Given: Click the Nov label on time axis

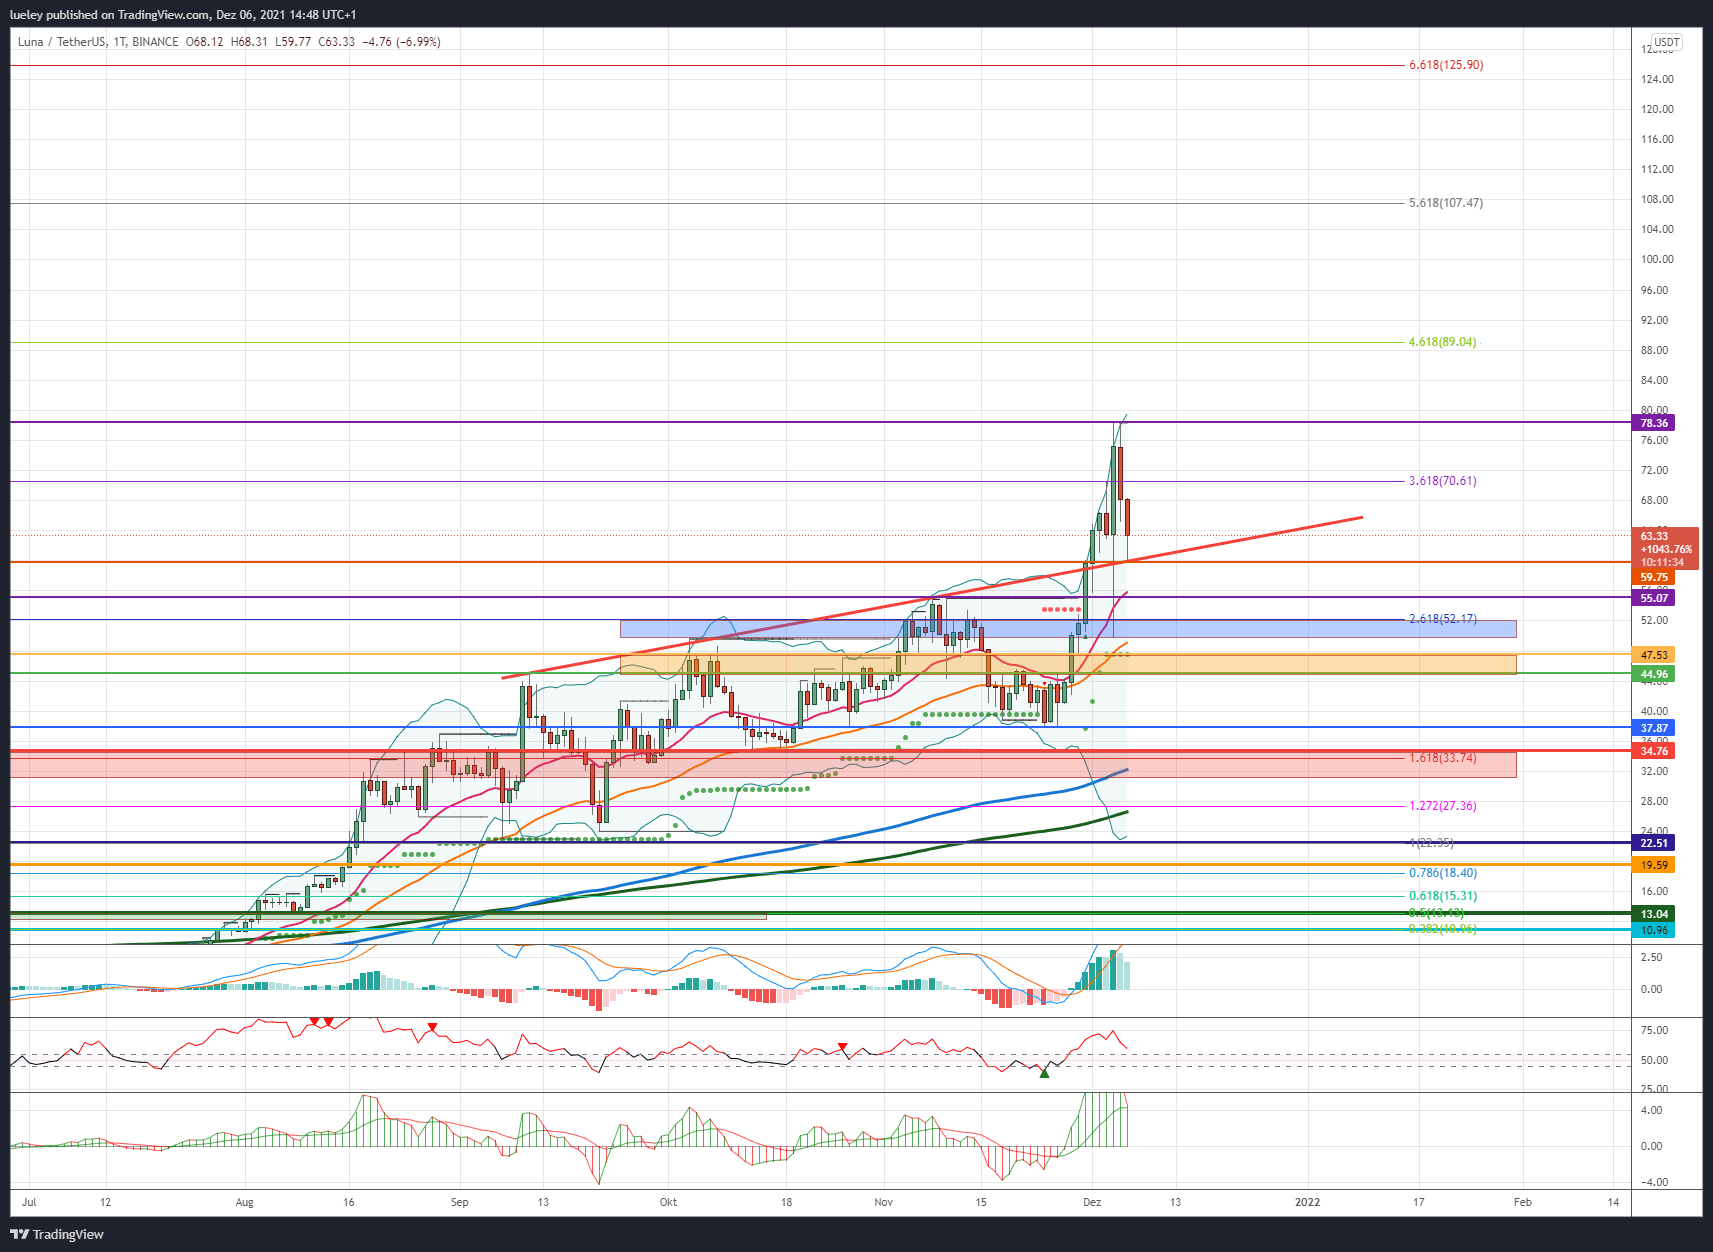Looking at the screenshot, I should [x=883, y=1202].
